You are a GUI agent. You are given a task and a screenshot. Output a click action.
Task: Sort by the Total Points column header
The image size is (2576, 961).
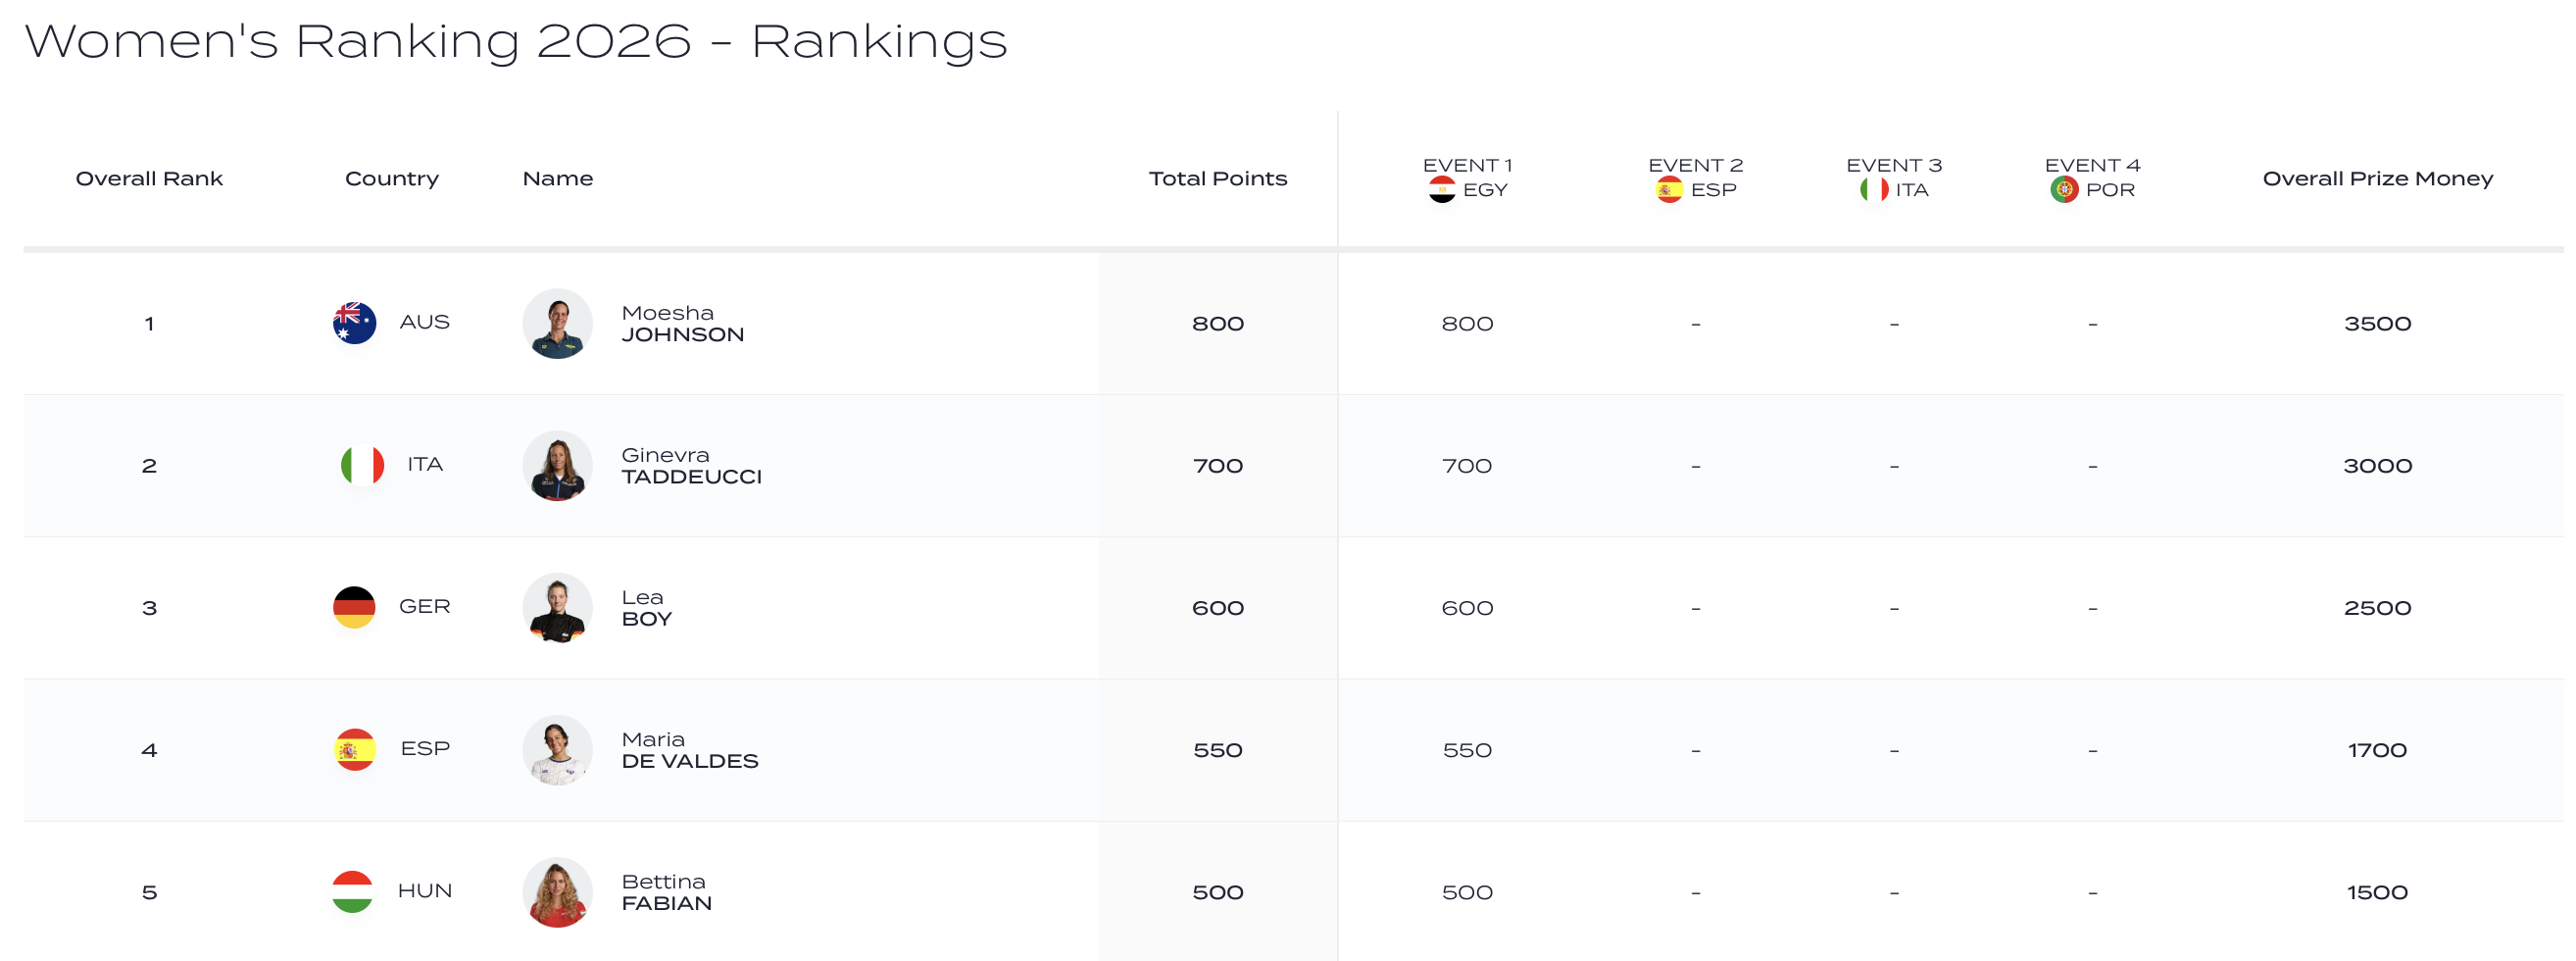(x=1217, y=179)
